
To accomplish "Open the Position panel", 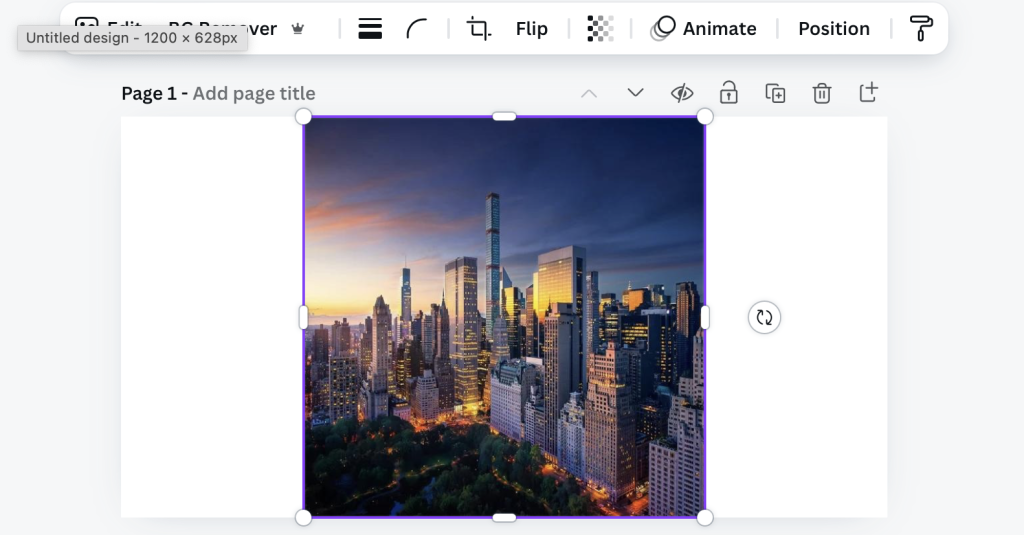I will [x=833, y=29].
